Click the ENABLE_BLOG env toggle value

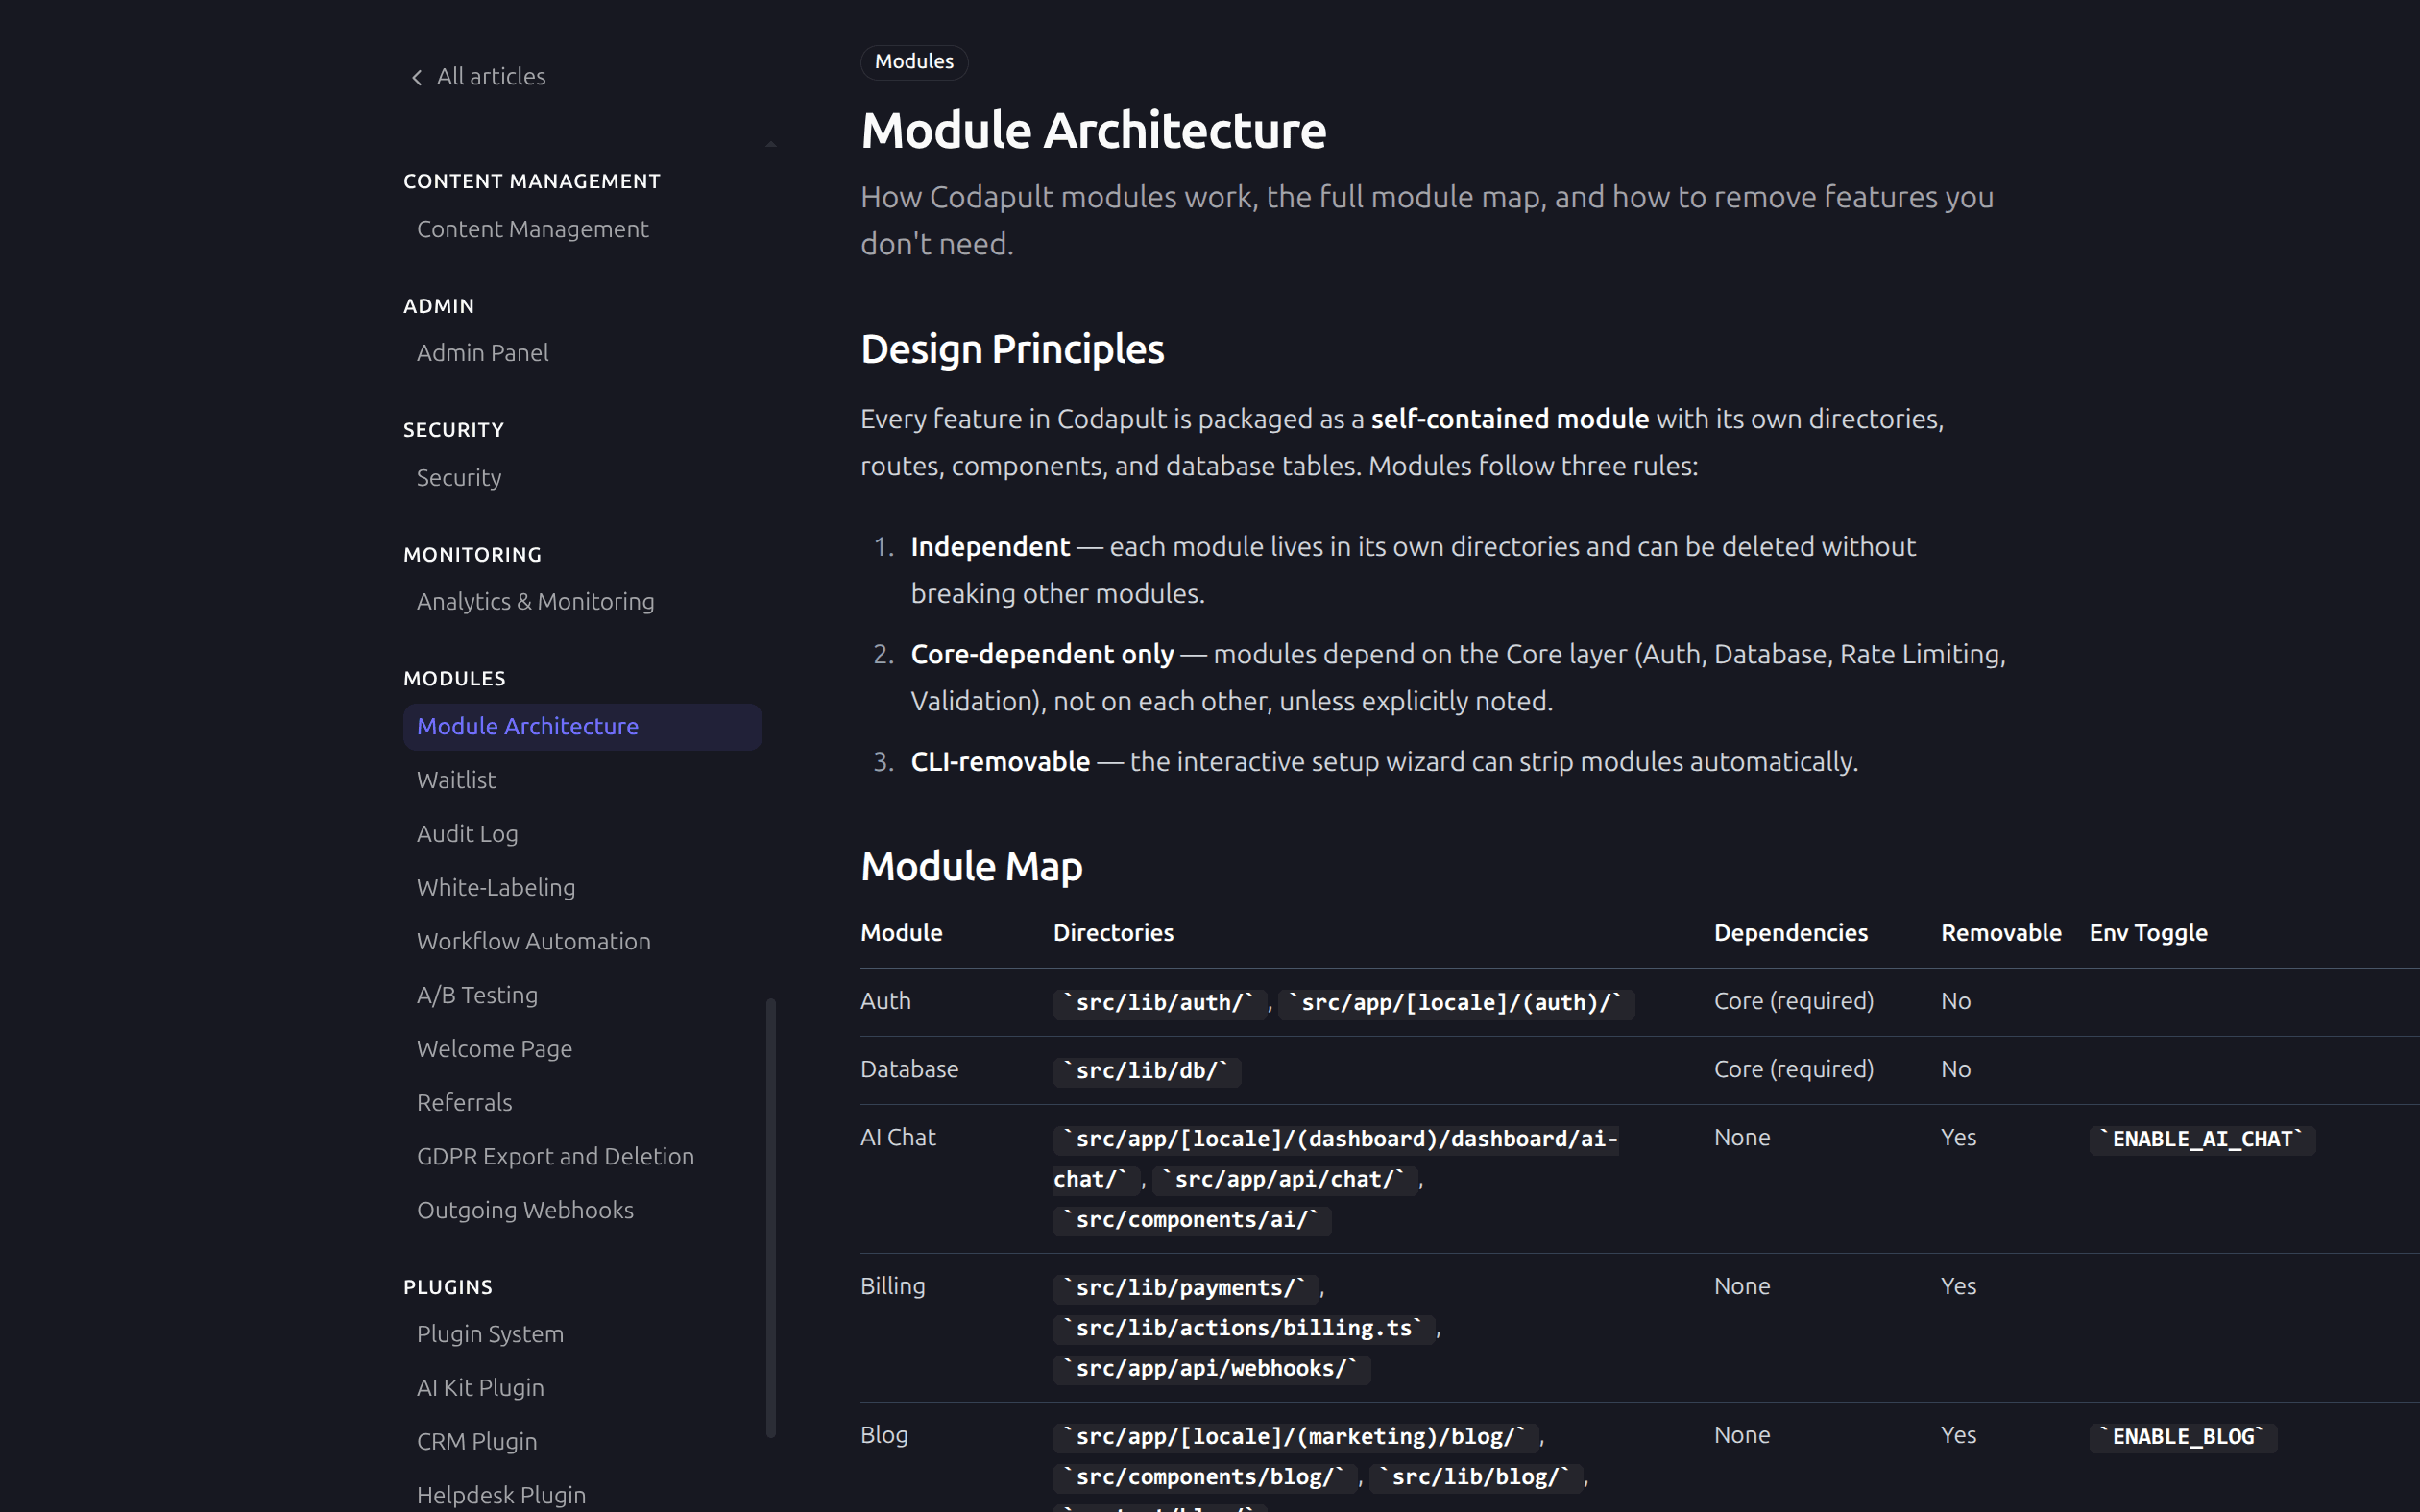click(x=2183, y=1437)
